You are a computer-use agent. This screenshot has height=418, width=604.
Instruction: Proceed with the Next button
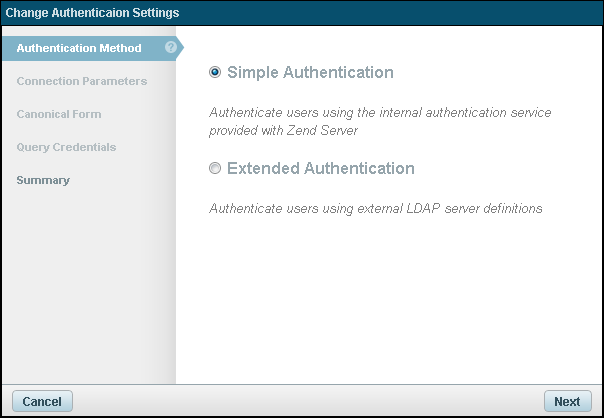(x=567, y=401)
